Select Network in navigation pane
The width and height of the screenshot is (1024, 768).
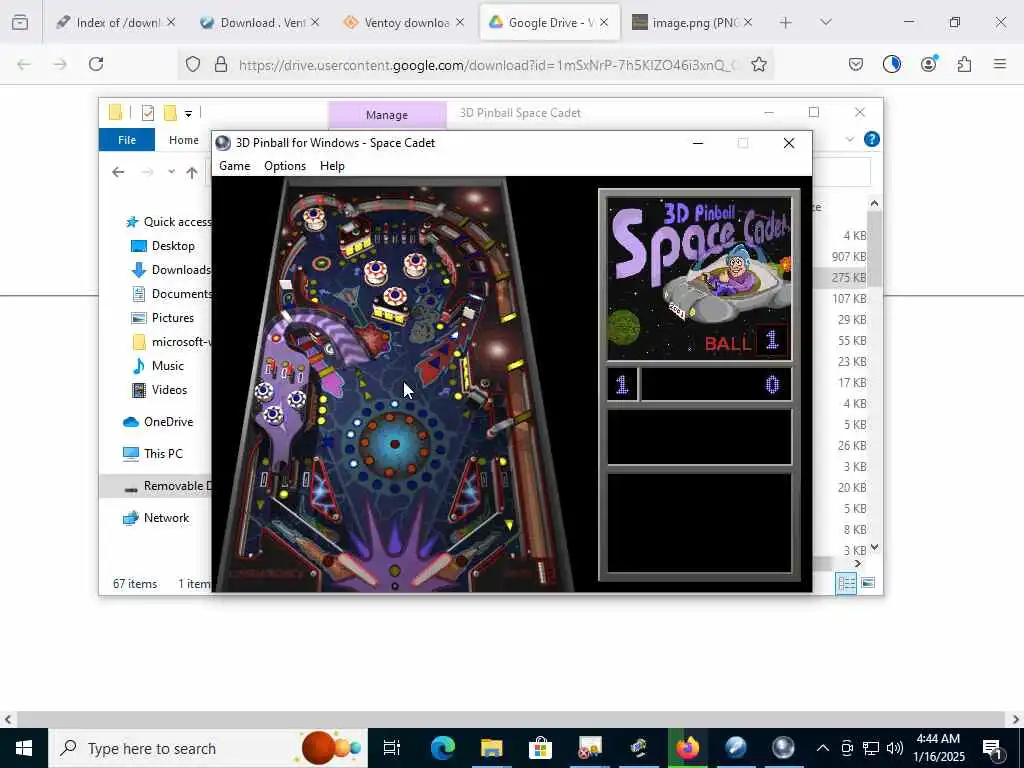click(x=155, y=518)
